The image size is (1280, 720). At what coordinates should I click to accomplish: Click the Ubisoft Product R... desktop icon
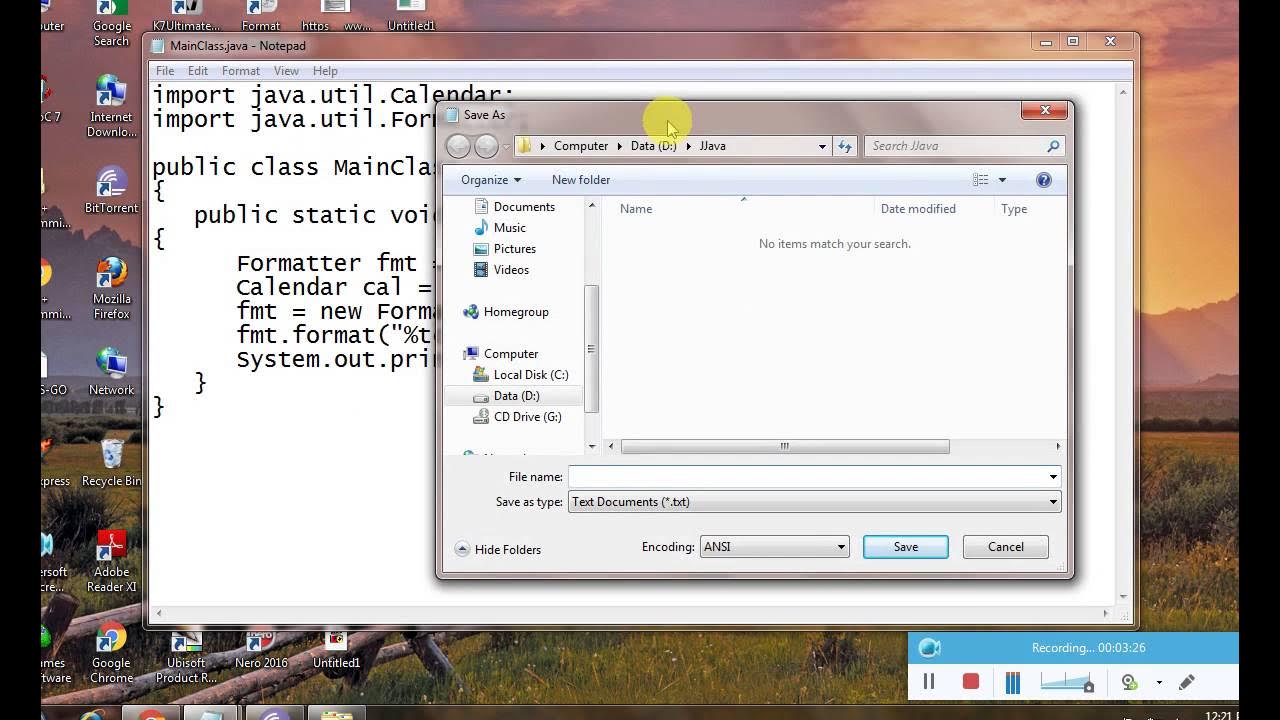[x=186, y=657]
